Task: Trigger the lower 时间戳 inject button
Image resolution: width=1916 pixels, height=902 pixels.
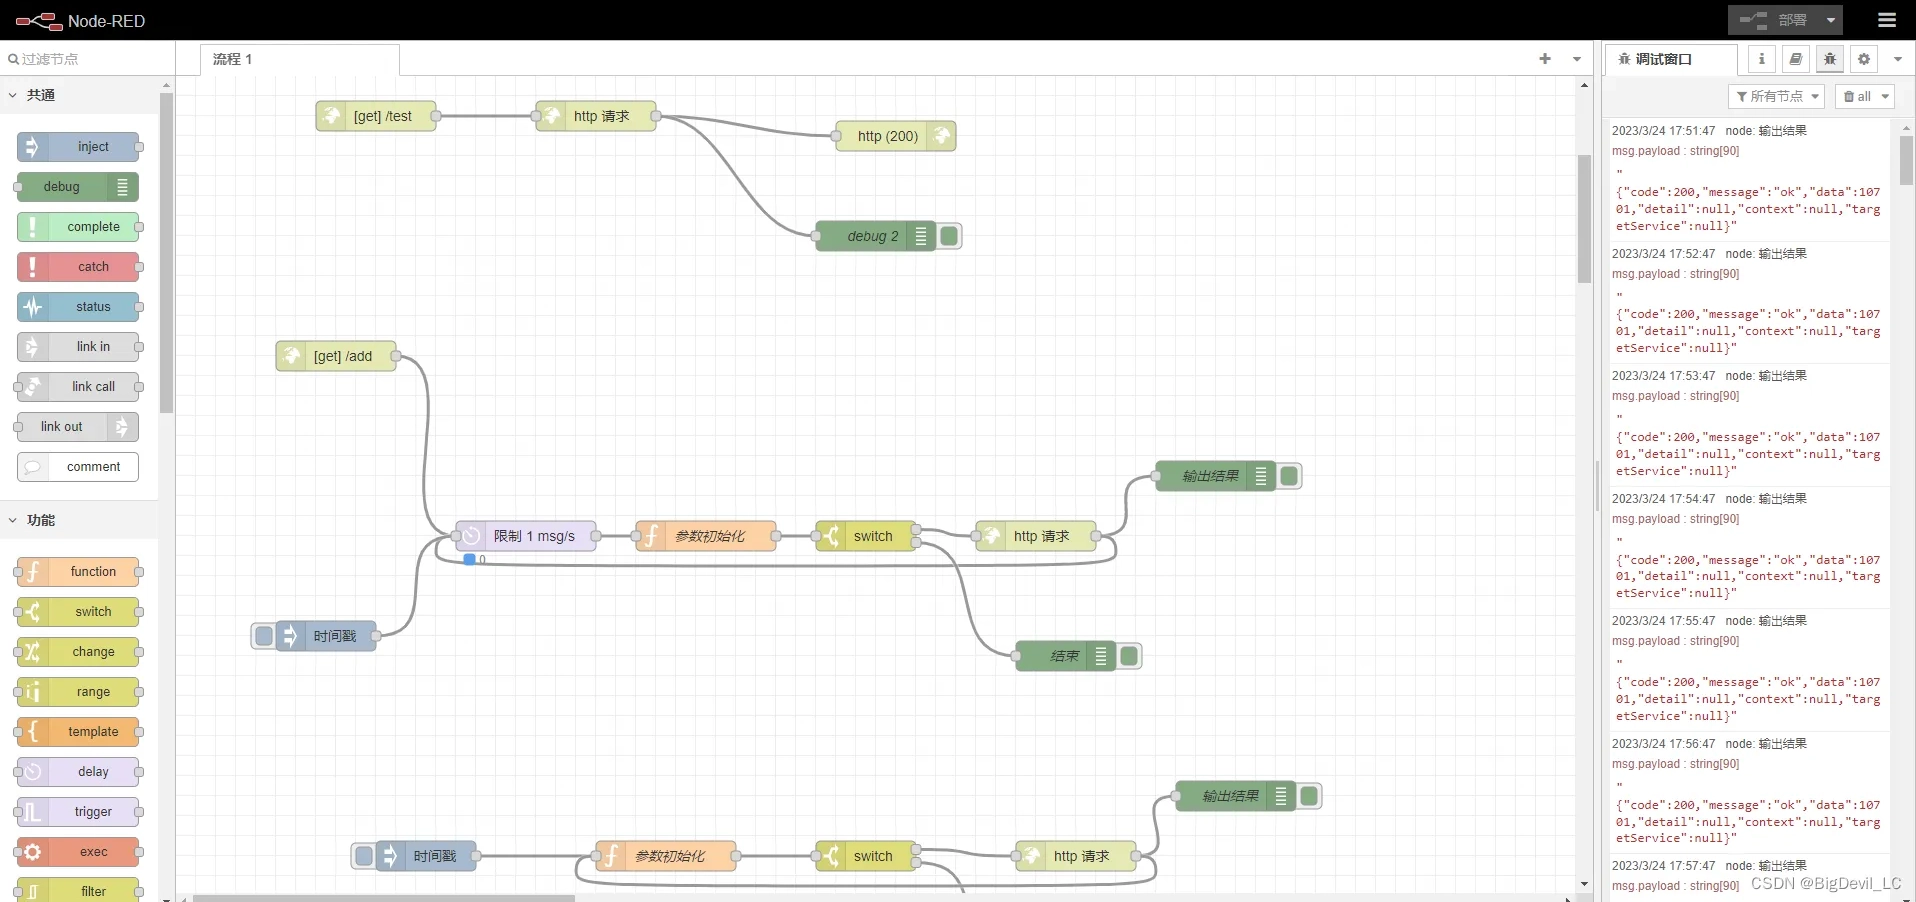Action: click(x=364, y=856)
